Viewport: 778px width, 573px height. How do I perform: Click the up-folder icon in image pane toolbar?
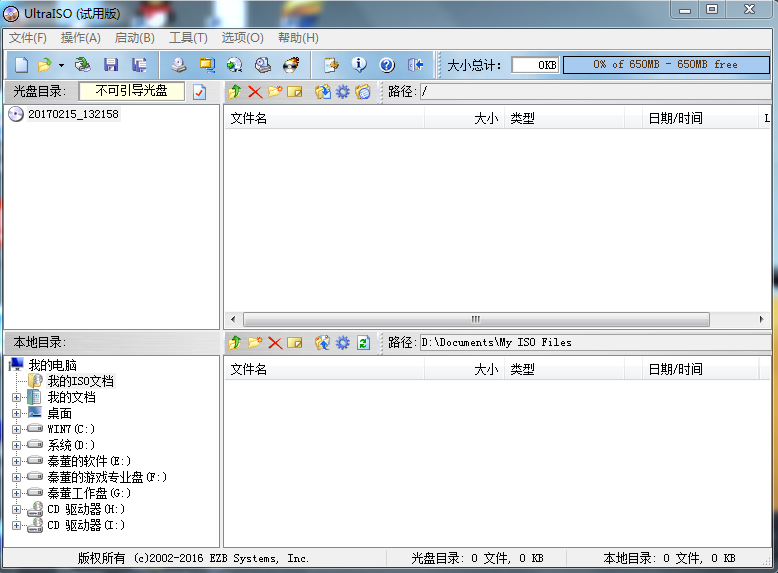click(x=235, y=92)
